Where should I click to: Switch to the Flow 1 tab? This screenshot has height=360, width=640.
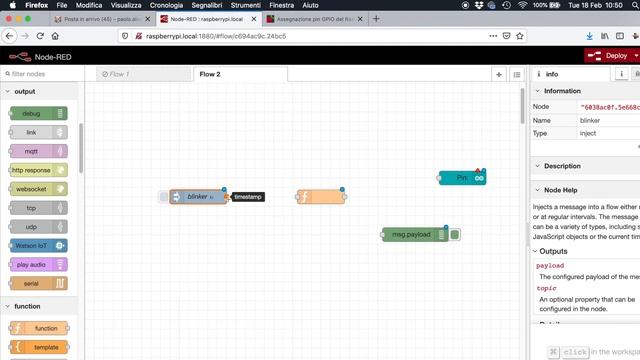[x=144, y=74]
